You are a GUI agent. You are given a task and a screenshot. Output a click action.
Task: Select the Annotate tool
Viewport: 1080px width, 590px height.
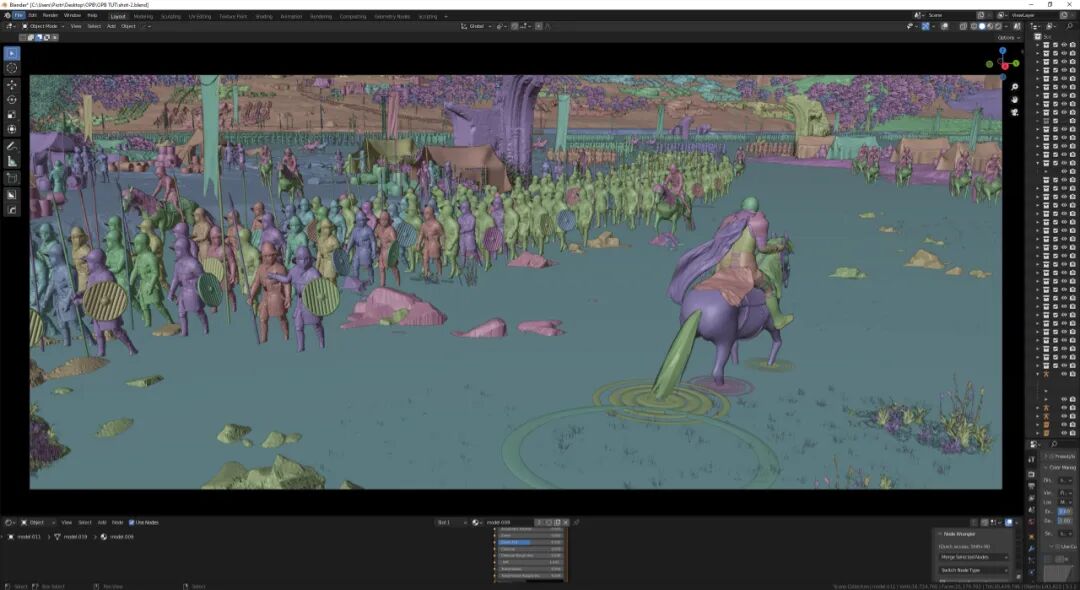[x=12, y=146]
